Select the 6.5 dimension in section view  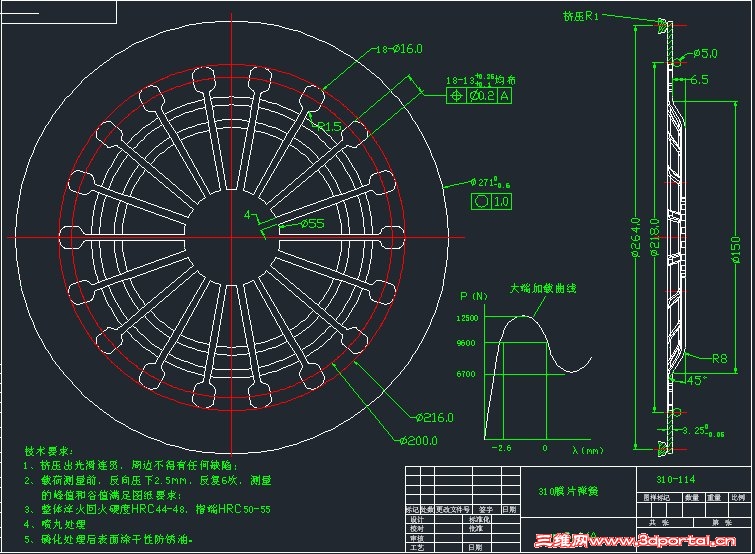click(699, 80)
